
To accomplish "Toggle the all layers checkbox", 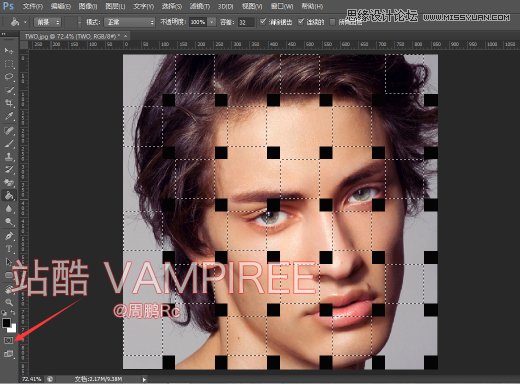I will point(332,22).
